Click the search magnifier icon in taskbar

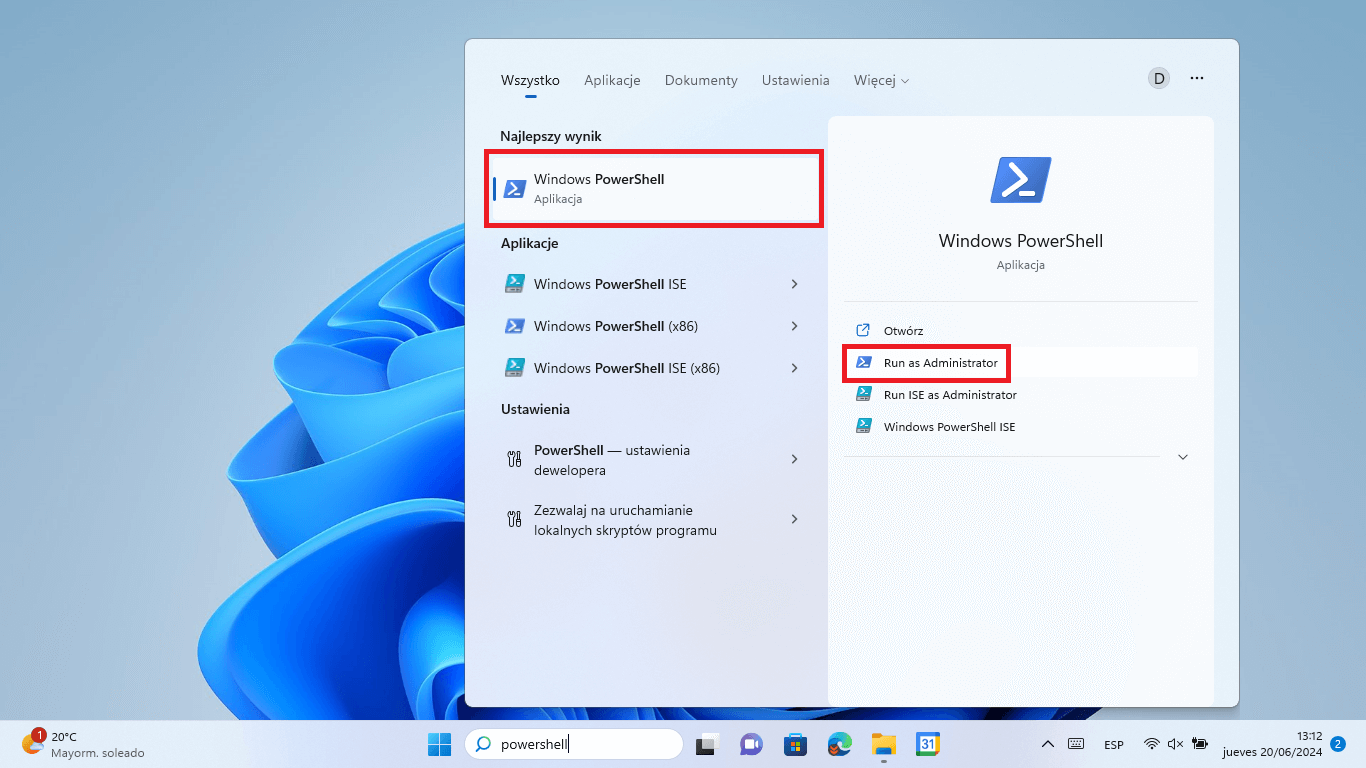(x=483, y=744)
